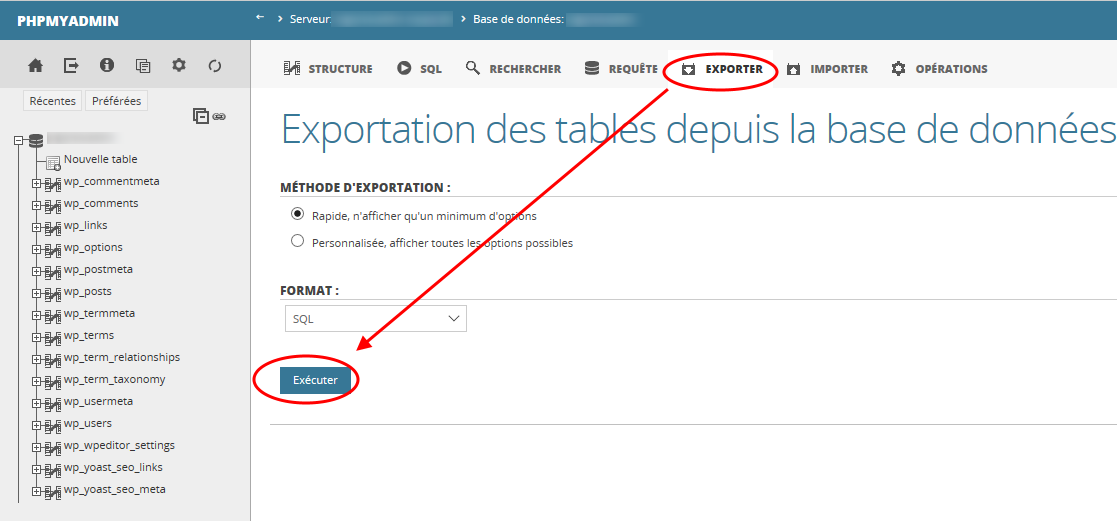This screenshot has height=521, width=1117.
Task: Click the Rechercher magnifier icon
Action: [x=473, y=68]
